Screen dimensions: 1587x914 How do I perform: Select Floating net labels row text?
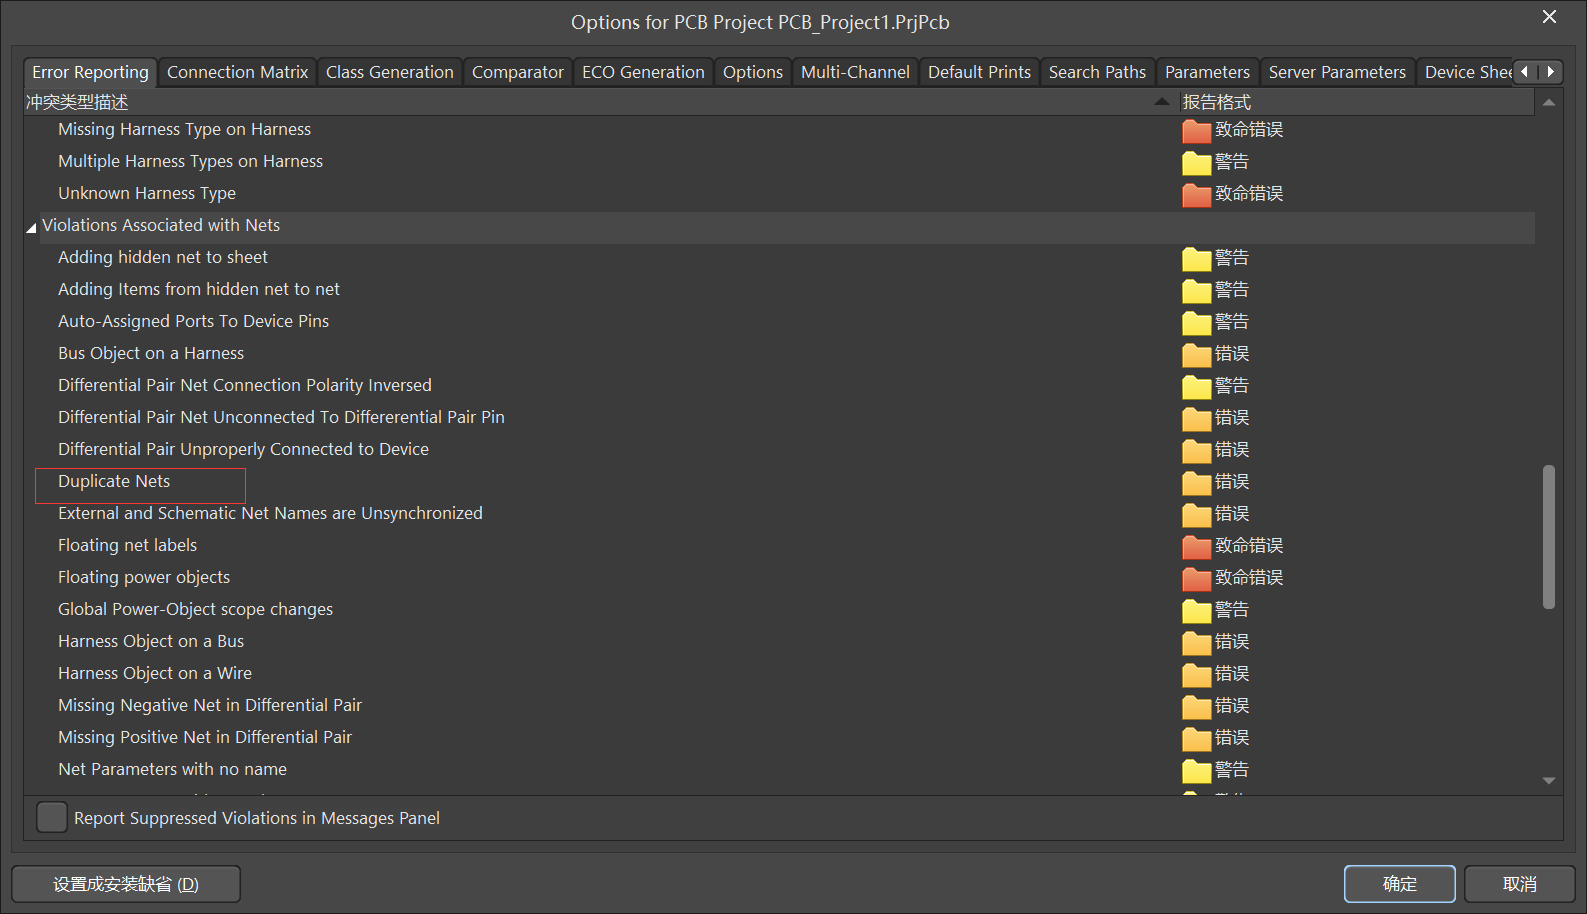click(x=127, y=545)
